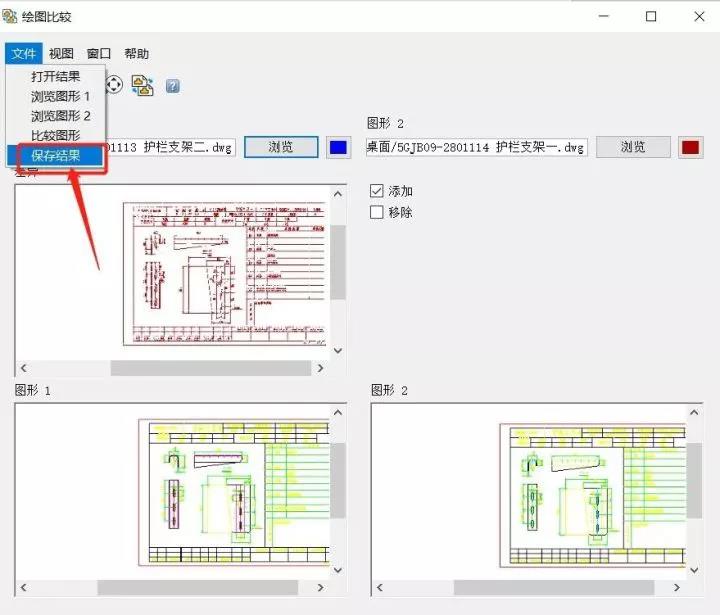The width and height of the screenshot is (720, 615).
Task: Click the drawing compare app icon in title bar
Action: click(10, 17)
